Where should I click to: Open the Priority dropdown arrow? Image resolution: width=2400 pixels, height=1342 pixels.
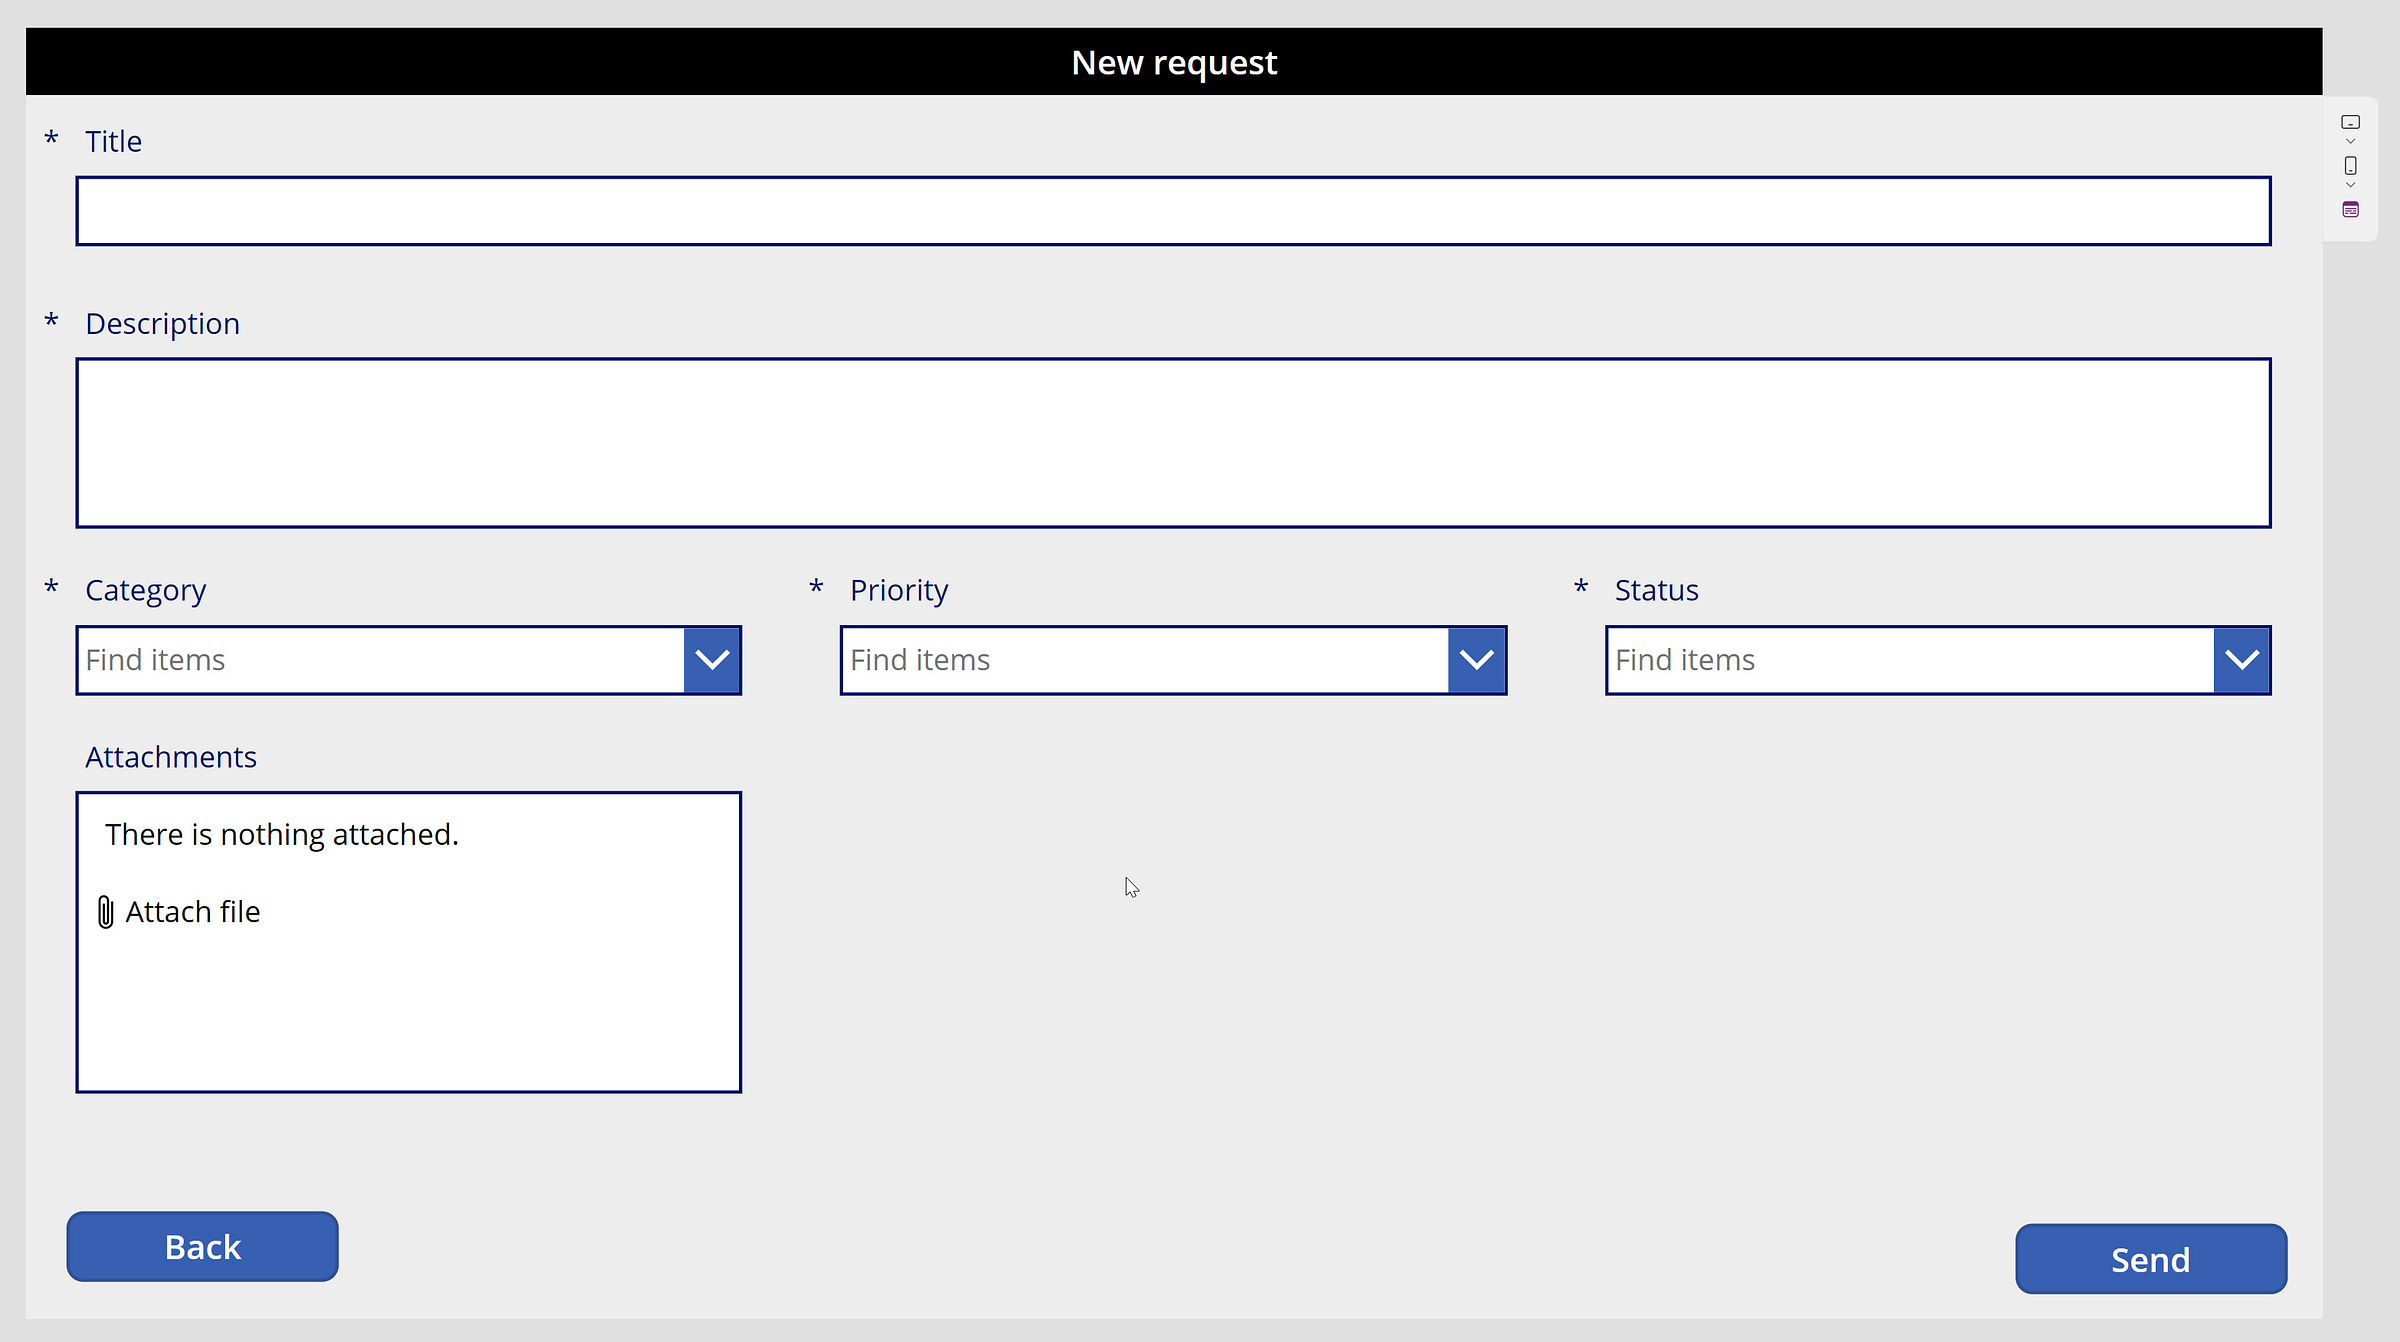(x=1476, y=660)
